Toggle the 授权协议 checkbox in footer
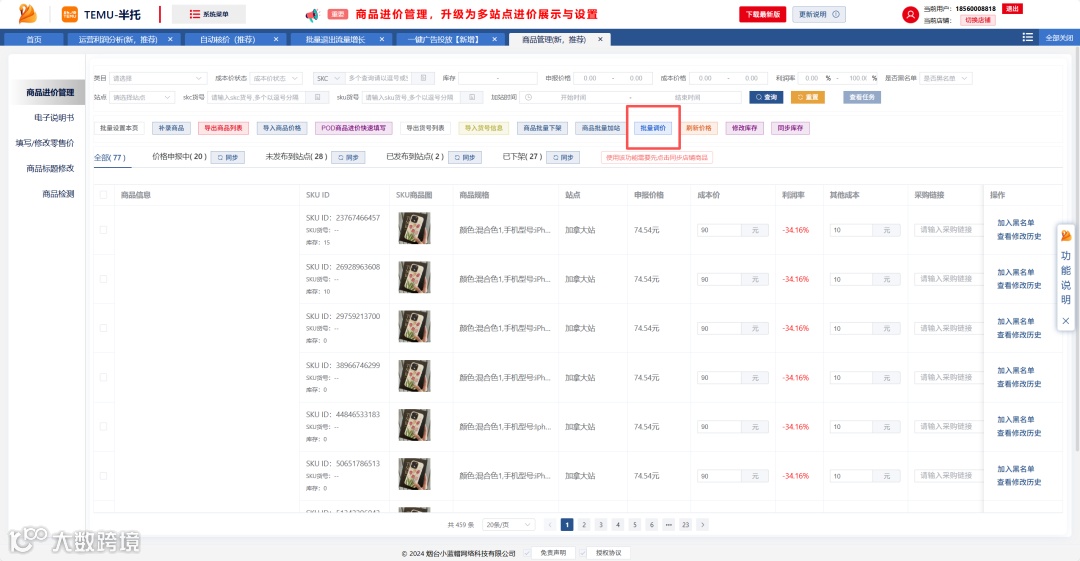This screenshot has width=1080, height=561. [582, 553]
